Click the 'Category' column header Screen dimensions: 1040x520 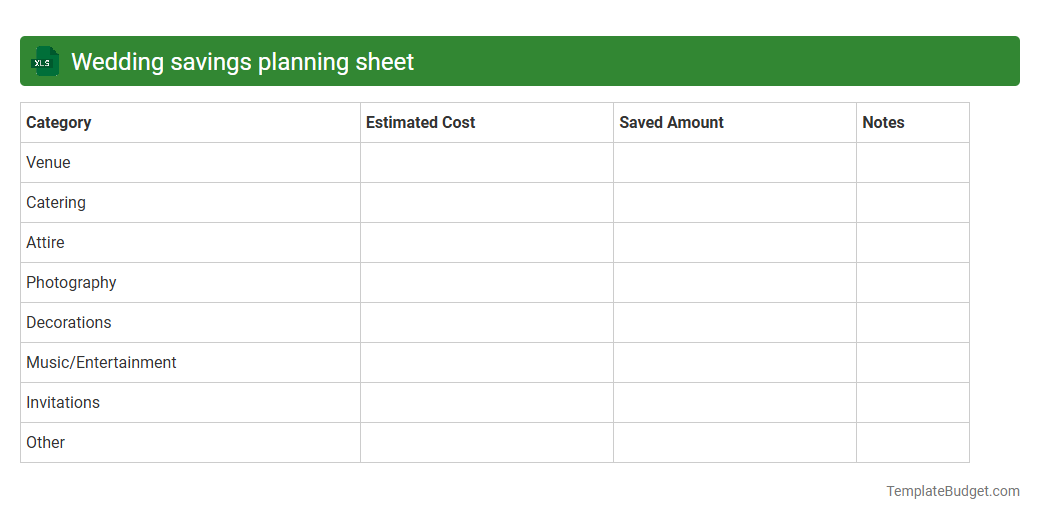[190, 123]
